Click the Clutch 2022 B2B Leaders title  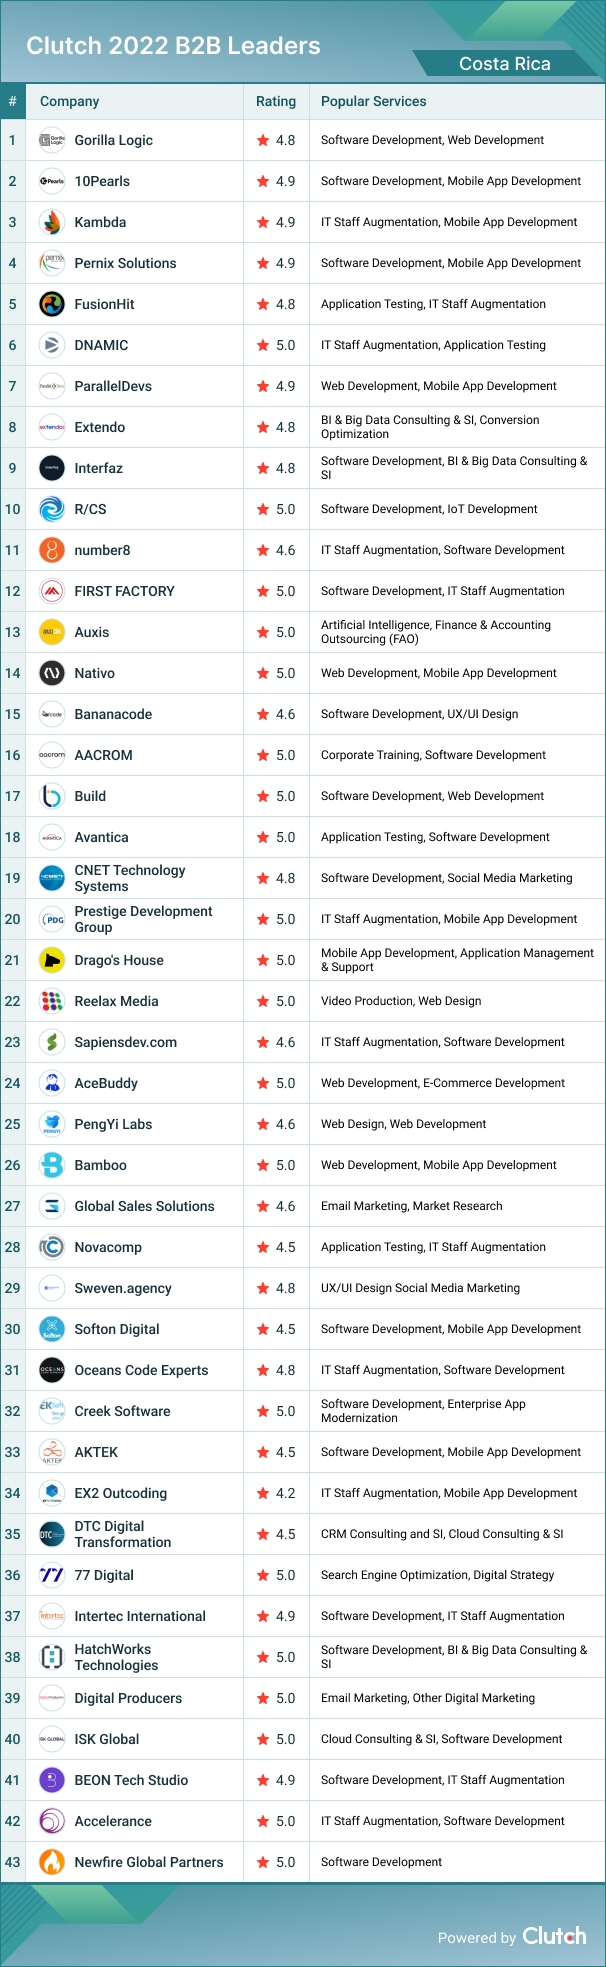pyautogui.click(x=173, y=46)
